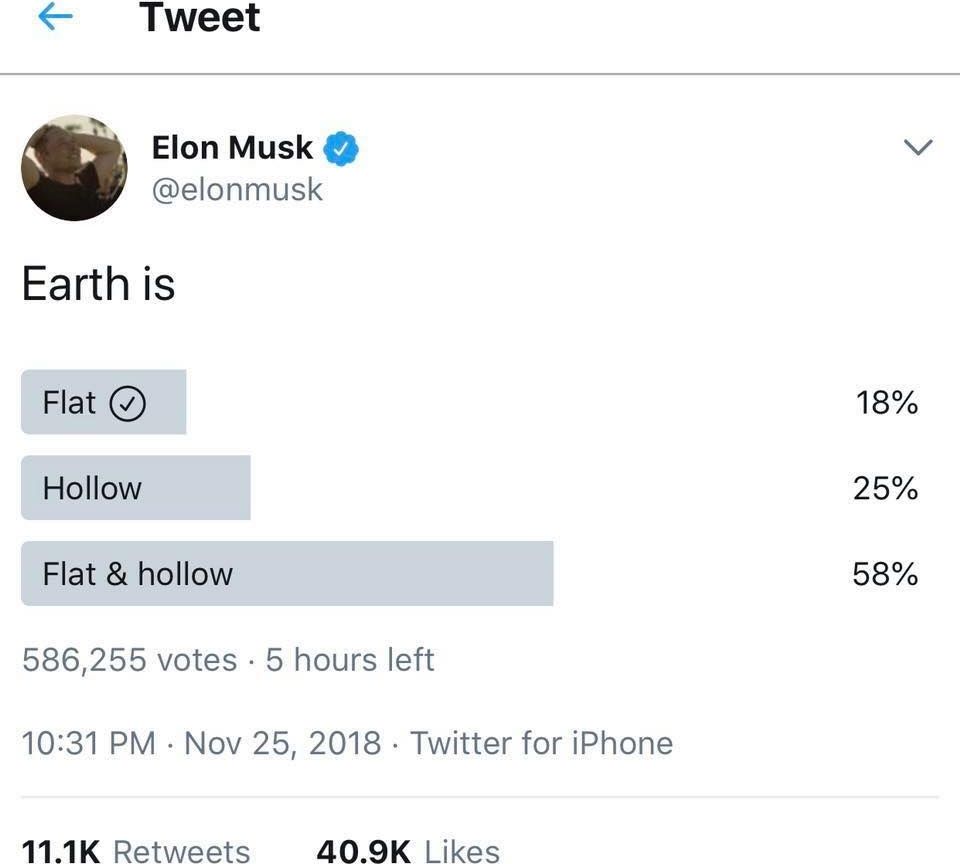Click the blue verified badge

(x=342, y=148)
